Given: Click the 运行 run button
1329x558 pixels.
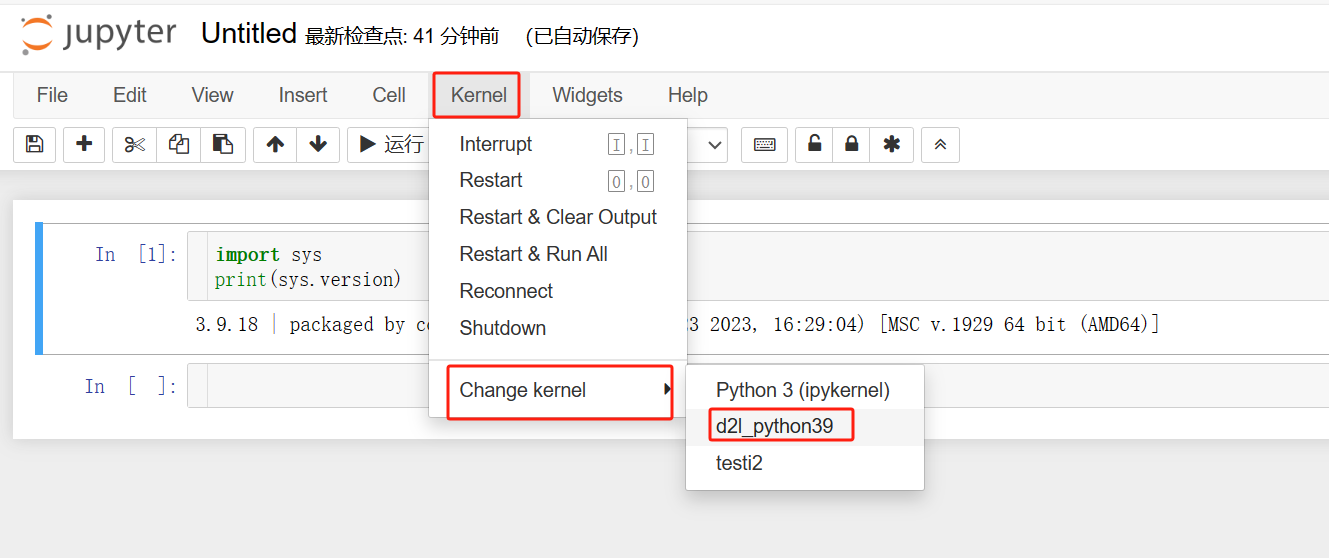Looking at the screenshot, I should coord(390,144).
